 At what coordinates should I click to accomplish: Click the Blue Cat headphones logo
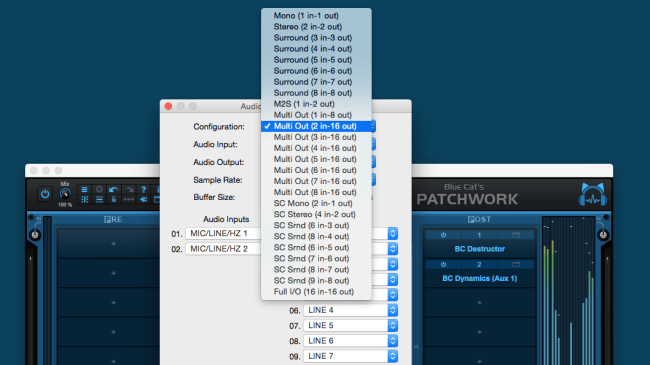point(593,194)
